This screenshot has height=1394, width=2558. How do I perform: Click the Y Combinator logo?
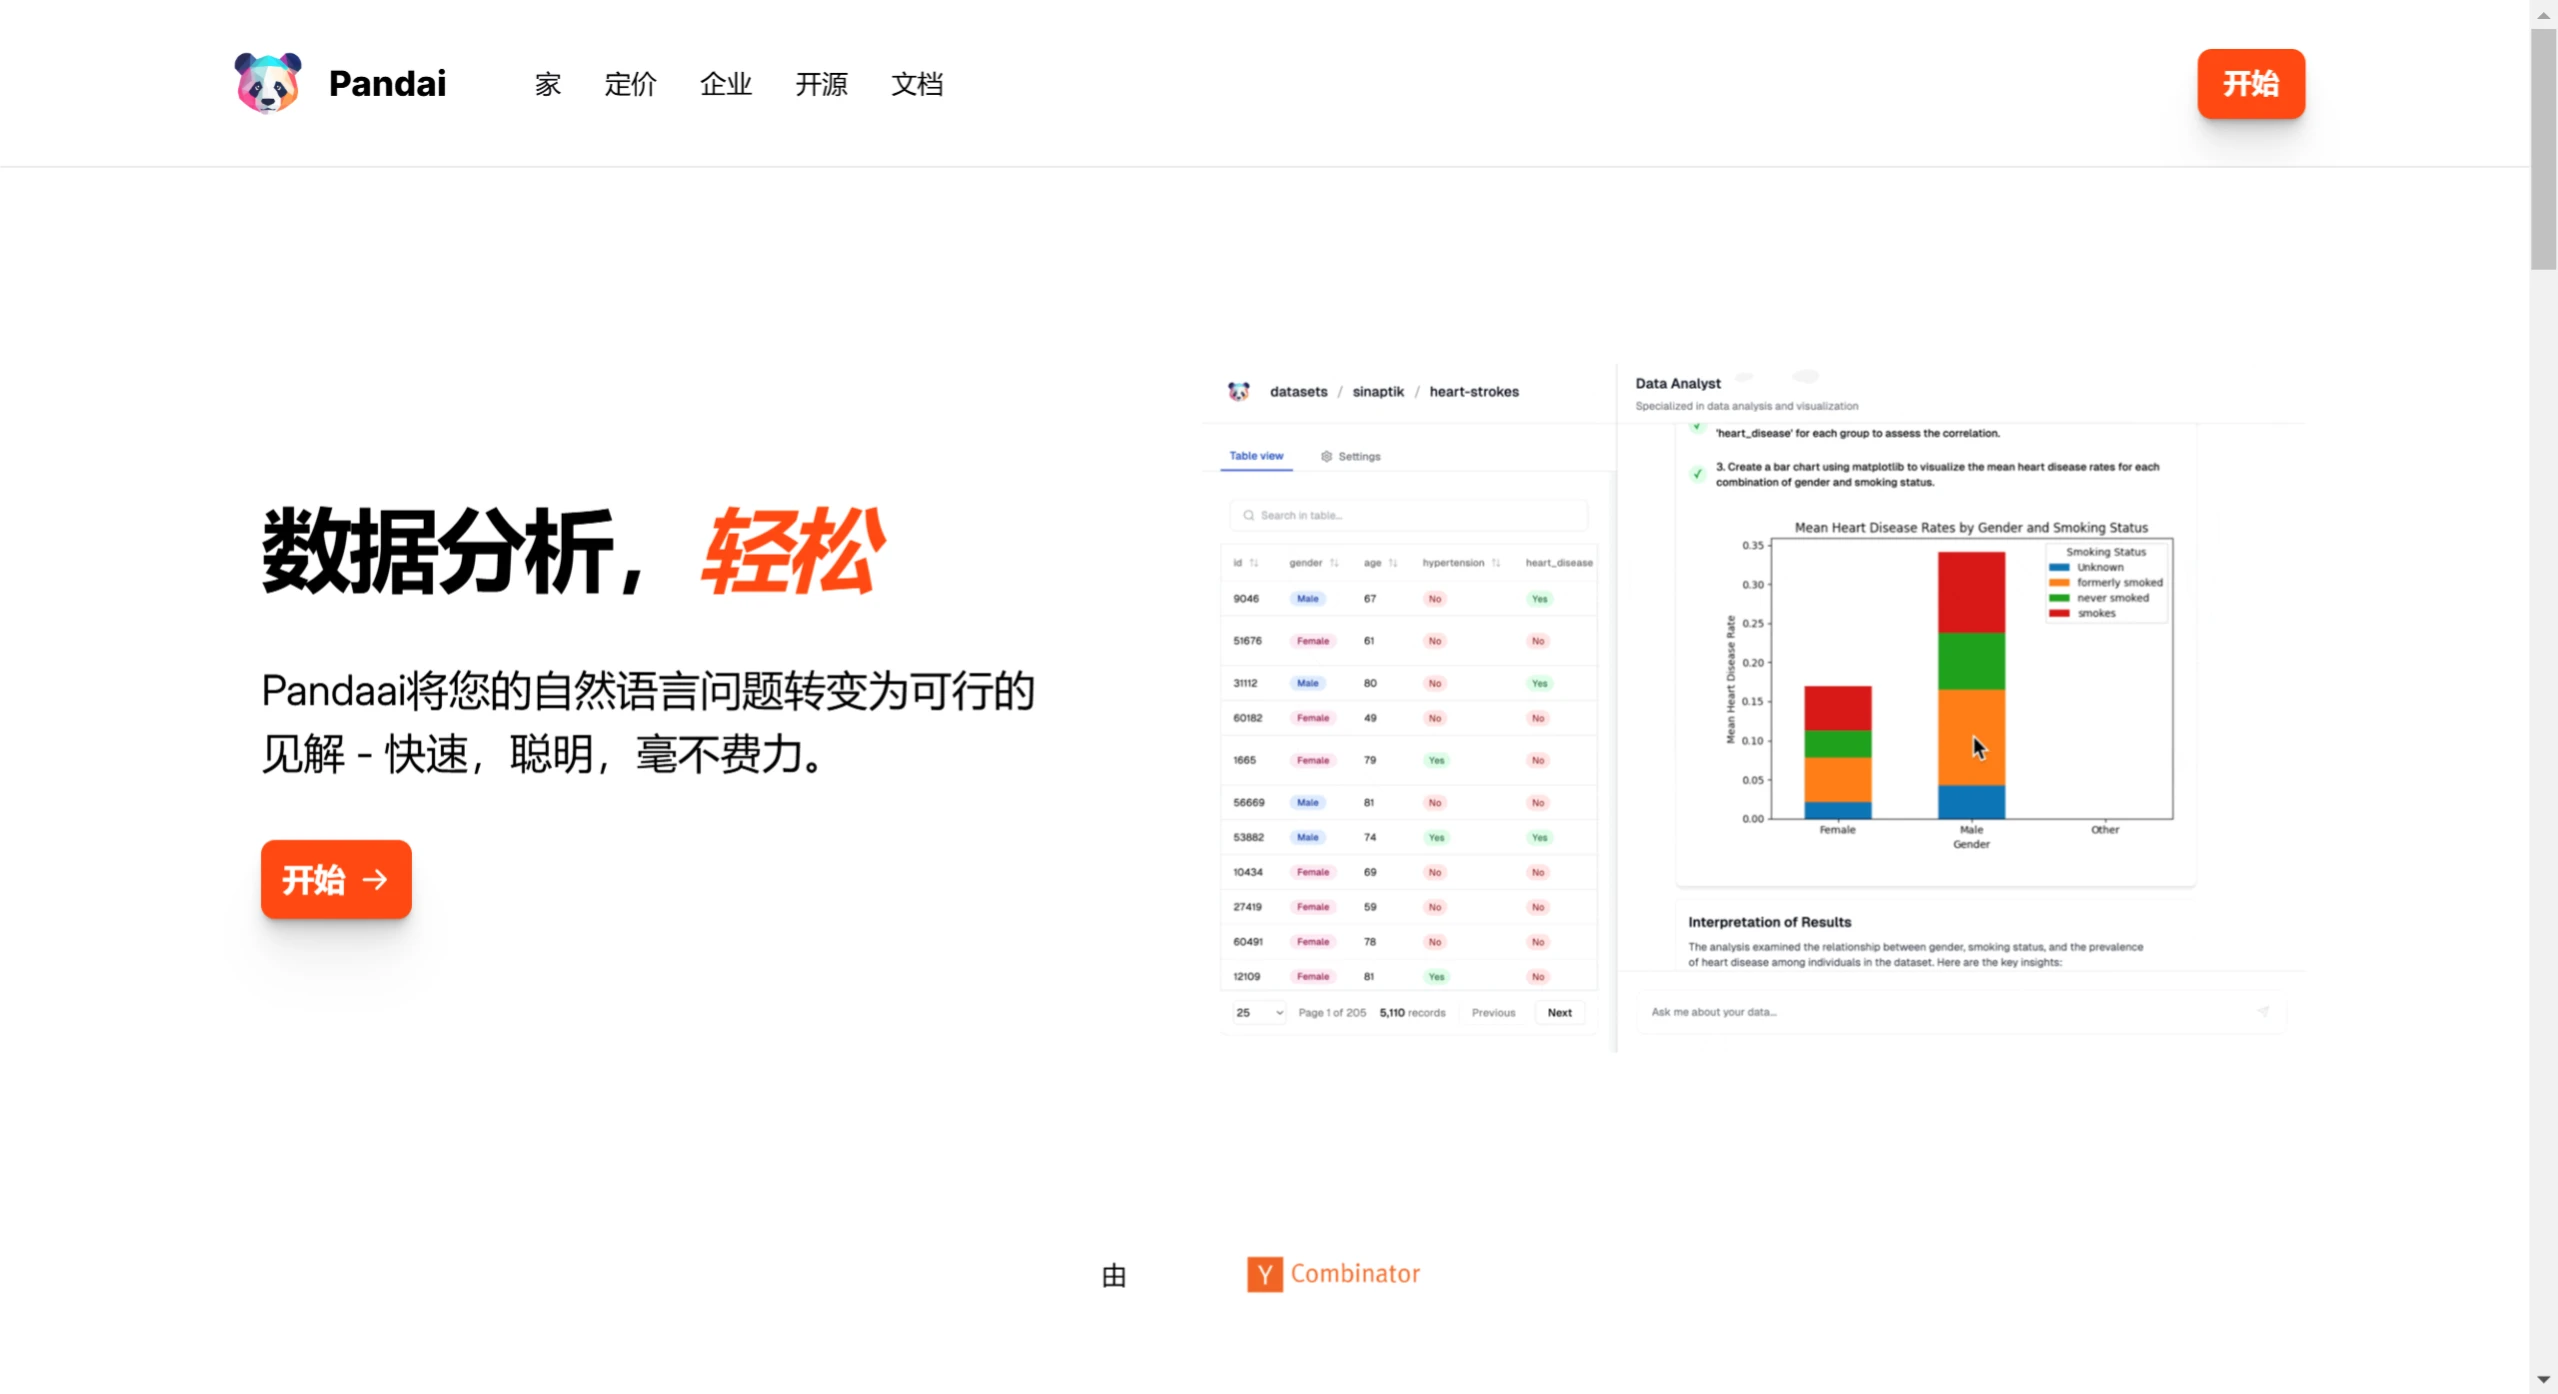[1333, 1274]
